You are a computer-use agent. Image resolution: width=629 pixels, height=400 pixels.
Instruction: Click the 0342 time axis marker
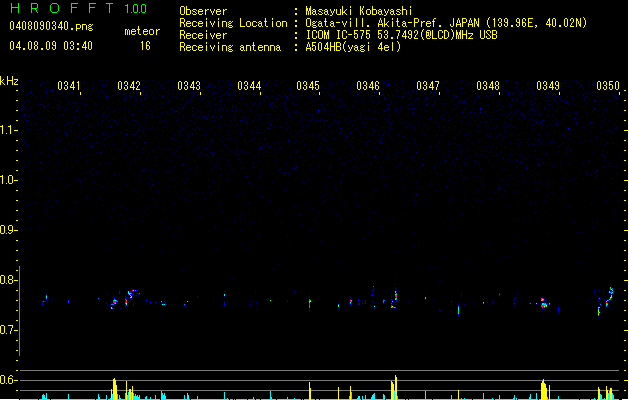tap(129, 86)
